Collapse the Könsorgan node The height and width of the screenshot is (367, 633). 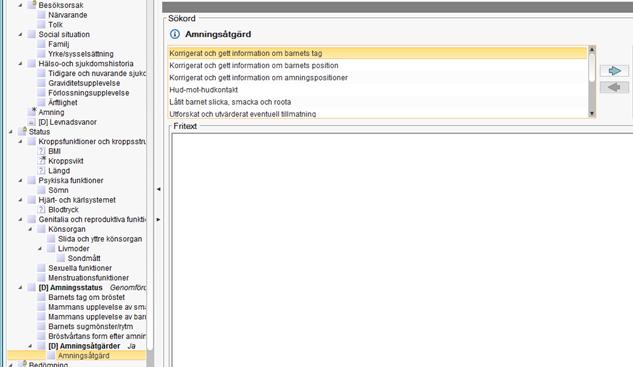[30, 229]
